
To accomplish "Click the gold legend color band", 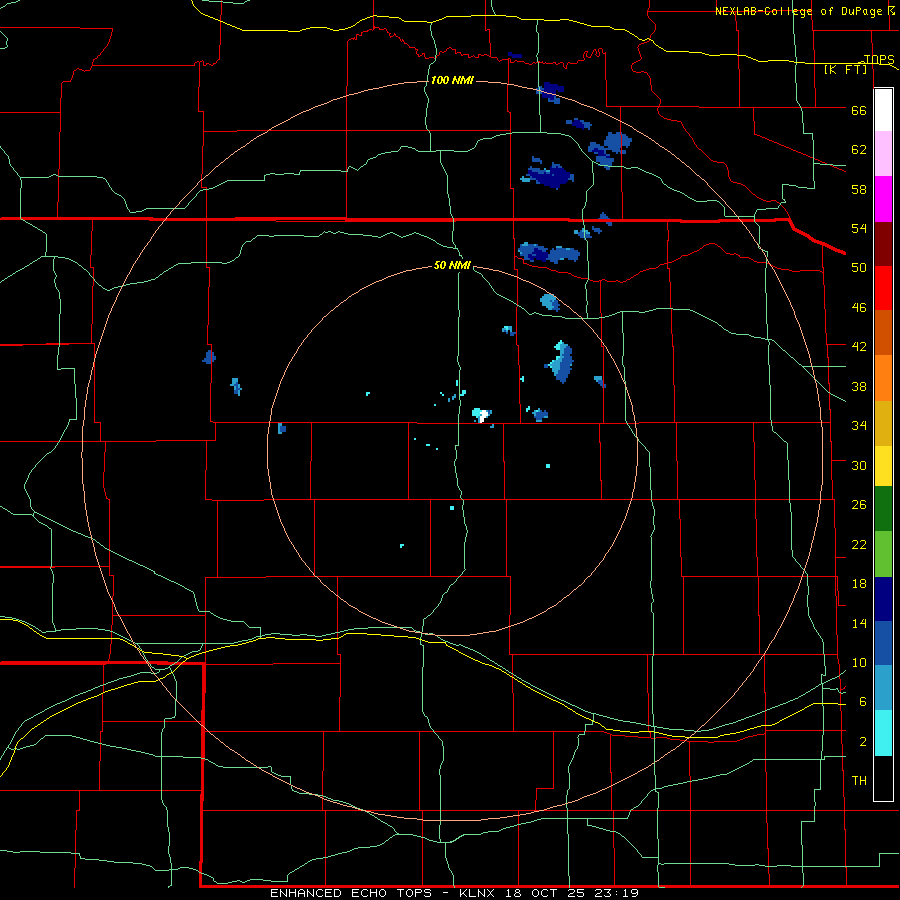I will (x=883, y=423).
